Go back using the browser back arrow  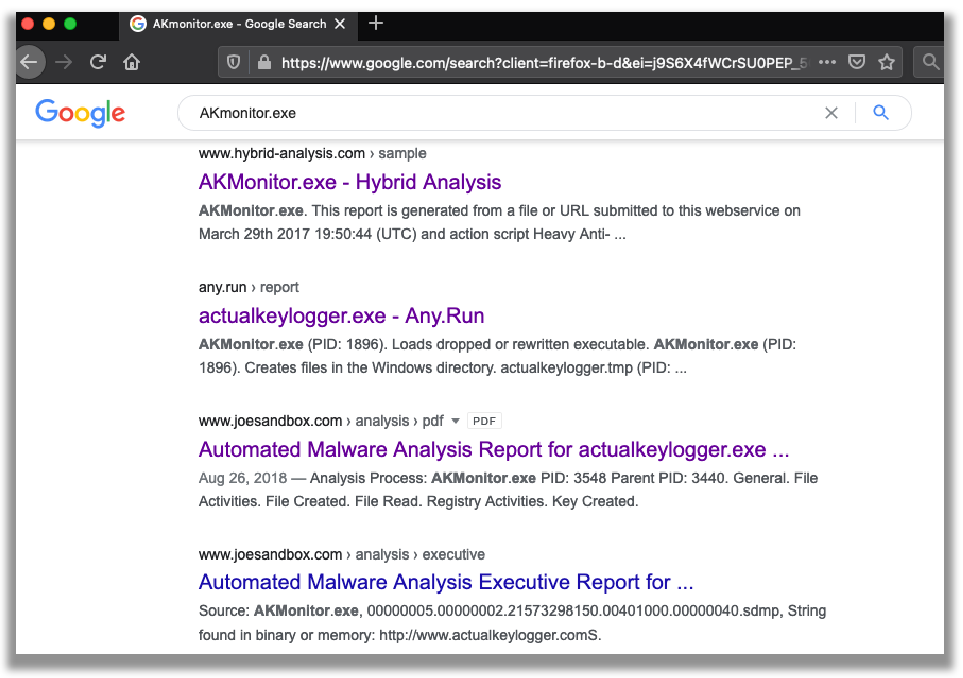pyautogui.click(x=29, y=62)
